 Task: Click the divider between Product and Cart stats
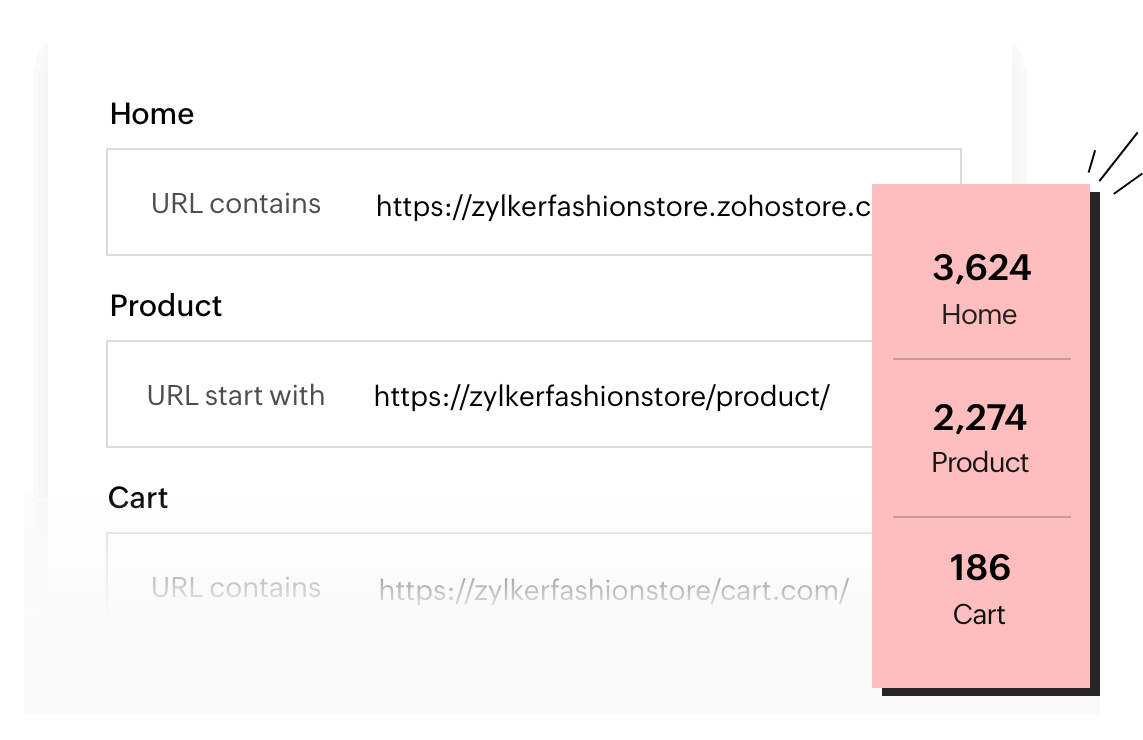point(981,517)
